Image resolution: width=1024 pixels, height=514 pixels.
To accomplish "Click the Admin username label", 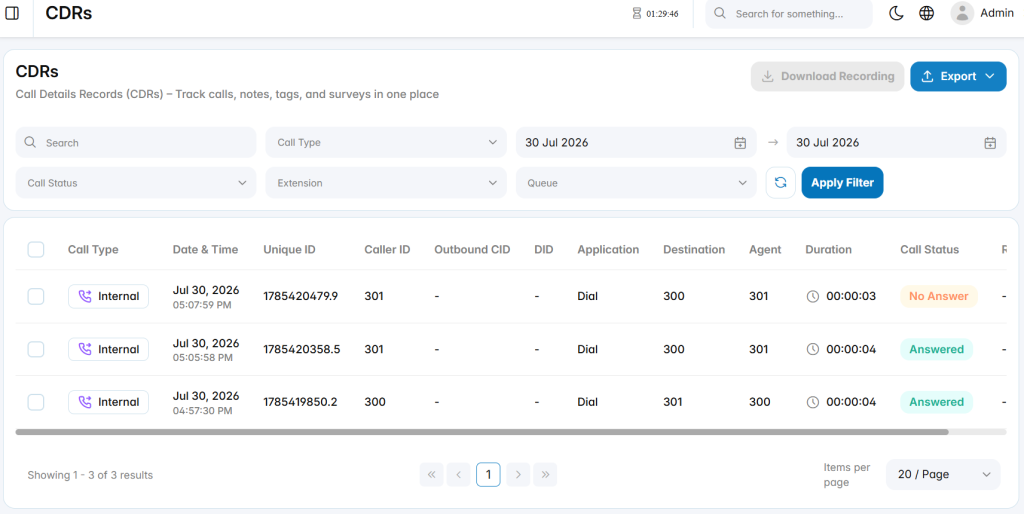I will pyautogui.click(x=997, y=12).
